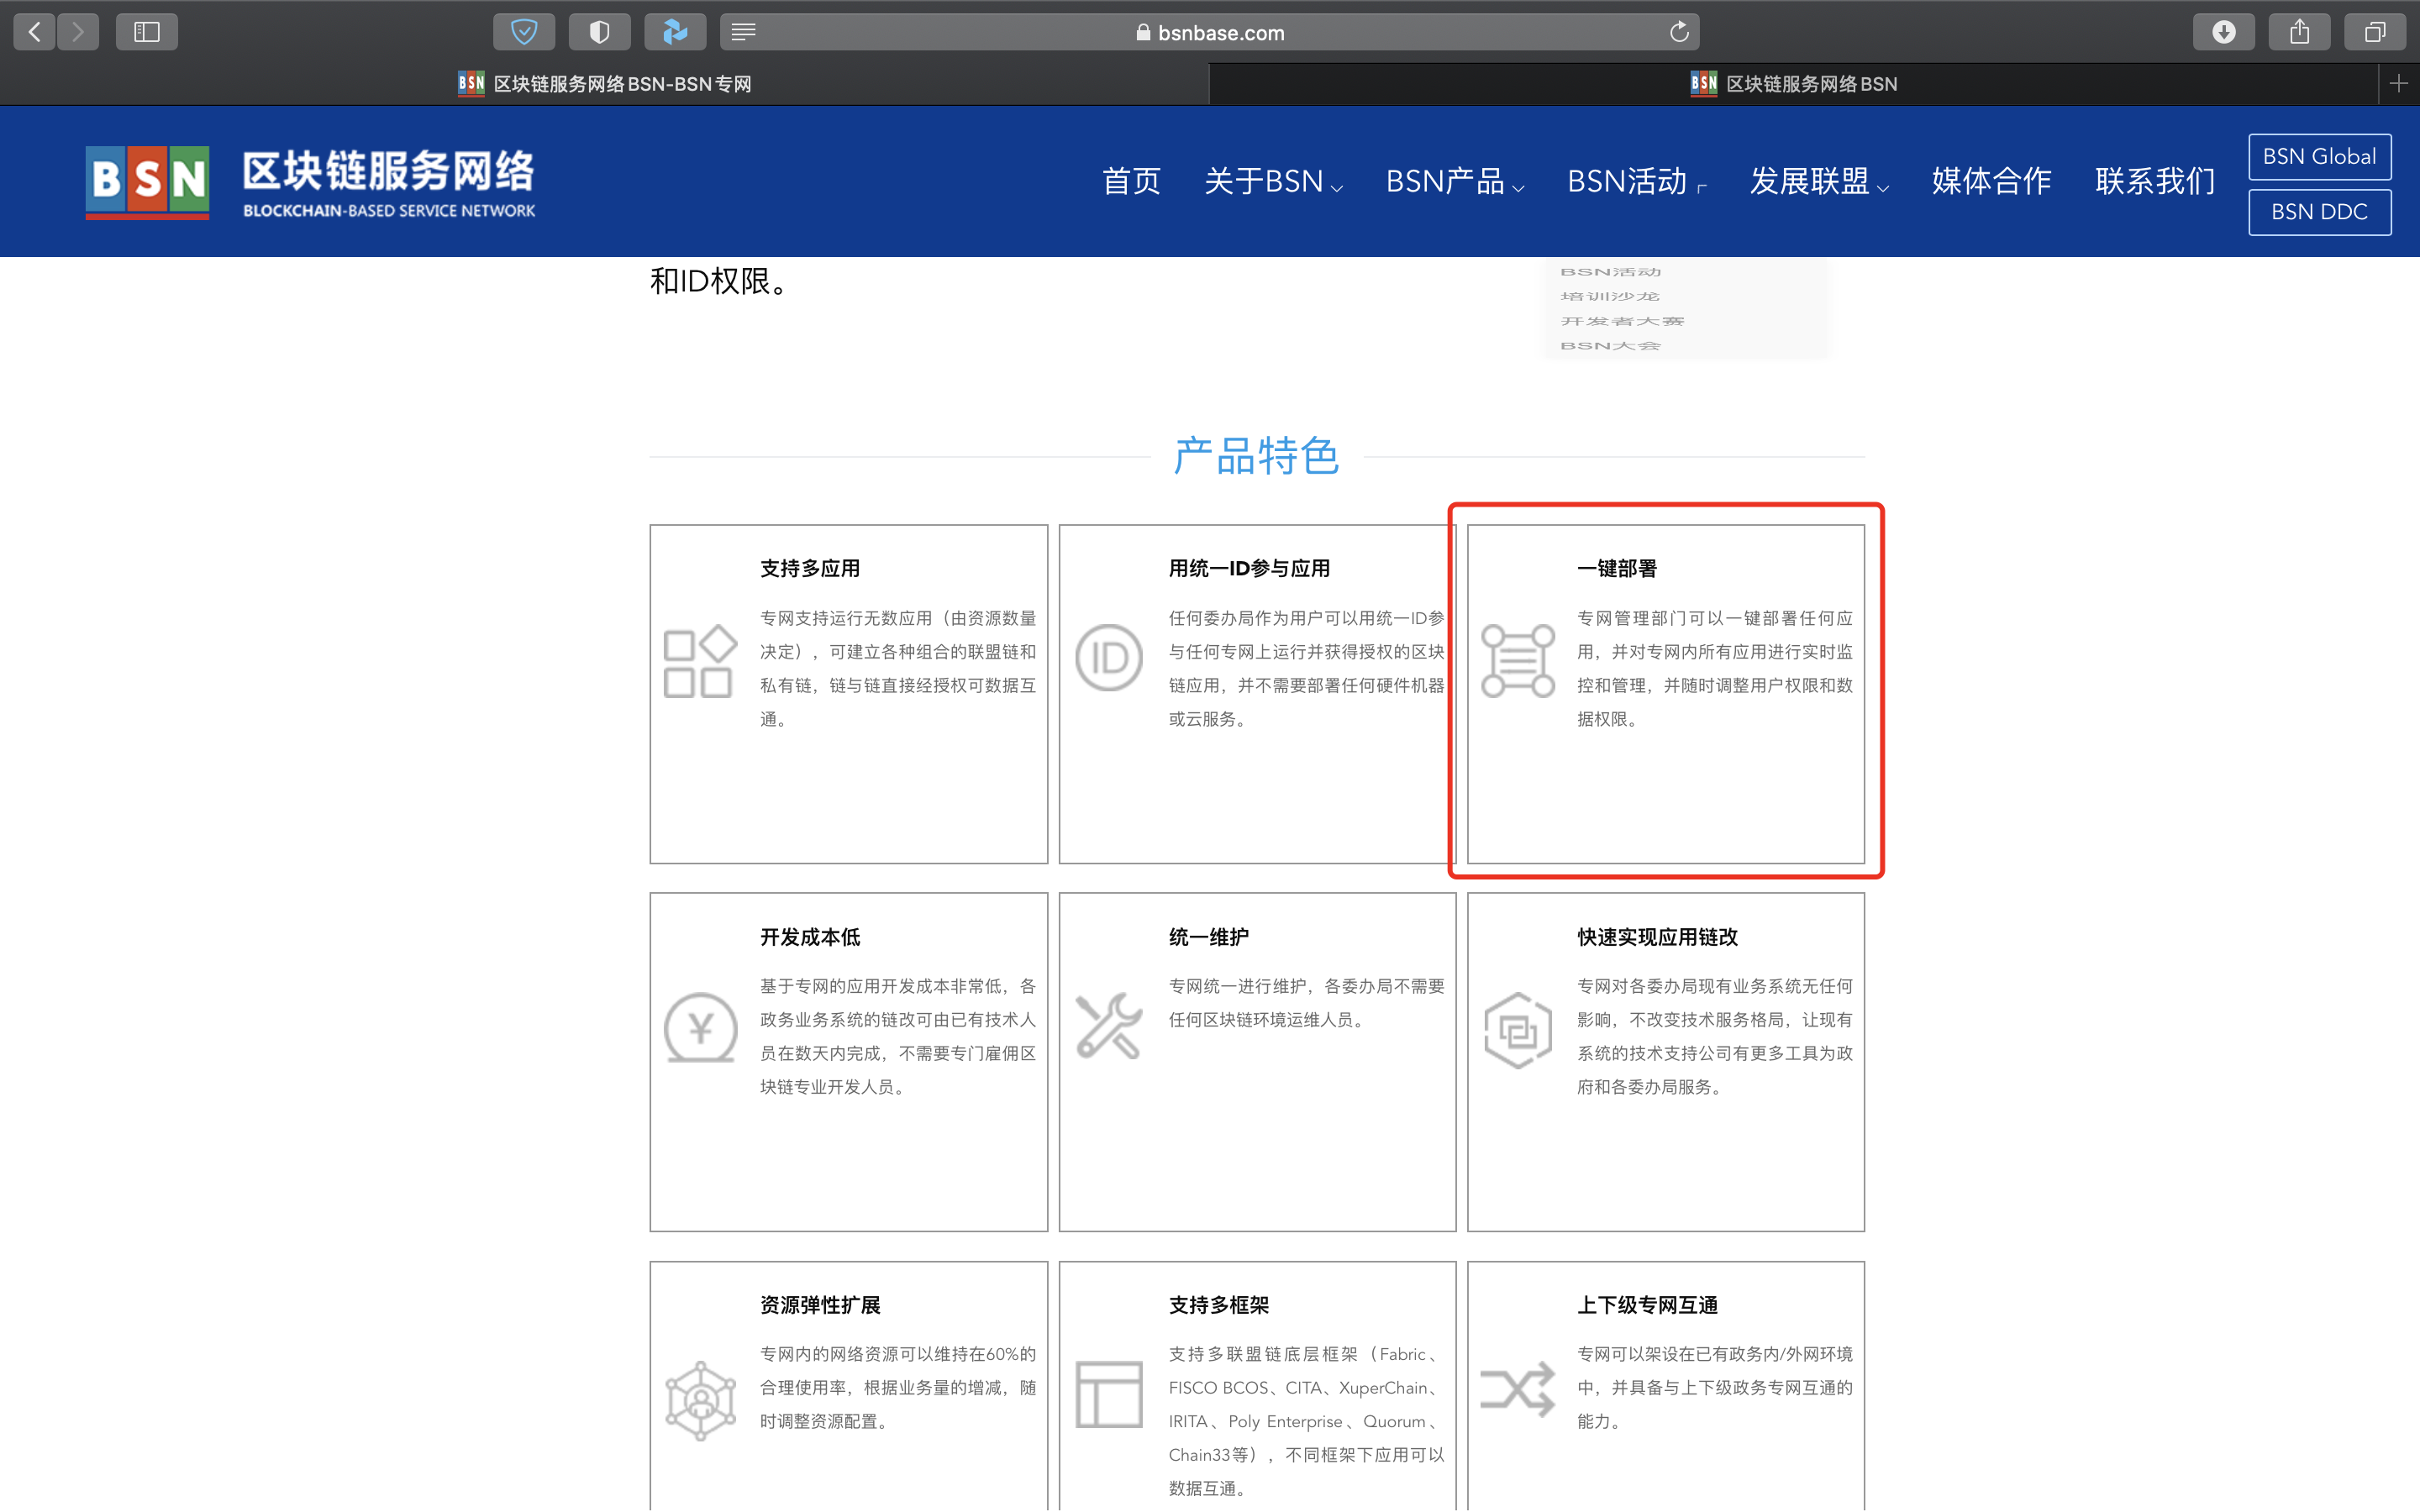Click the 产品特色 section heading
Screen dimensions: 2420x1512
click(1256, 456)
